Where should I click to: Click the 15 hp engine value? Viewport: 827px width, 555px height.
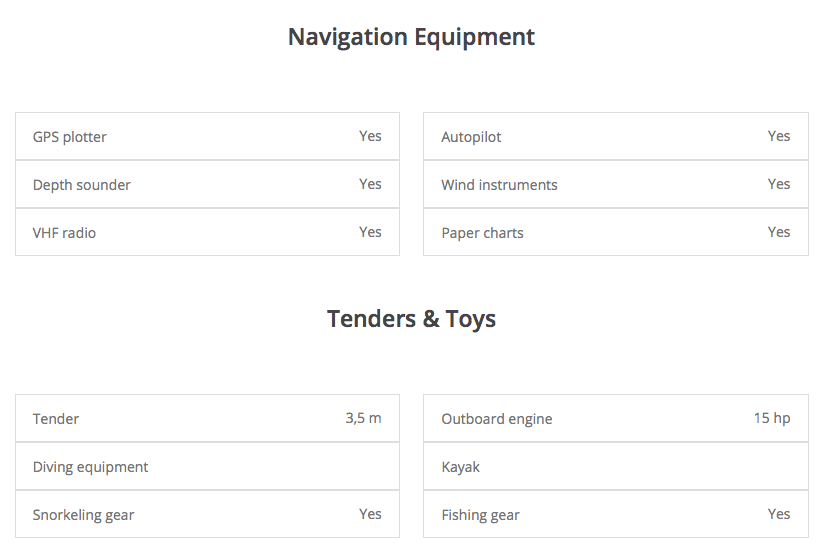(772, 418)
